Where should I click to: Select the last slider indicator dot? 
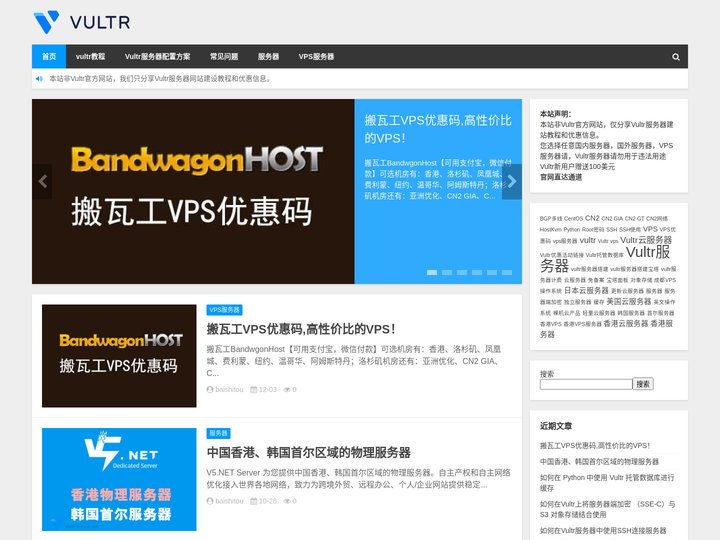coord(507,272)
